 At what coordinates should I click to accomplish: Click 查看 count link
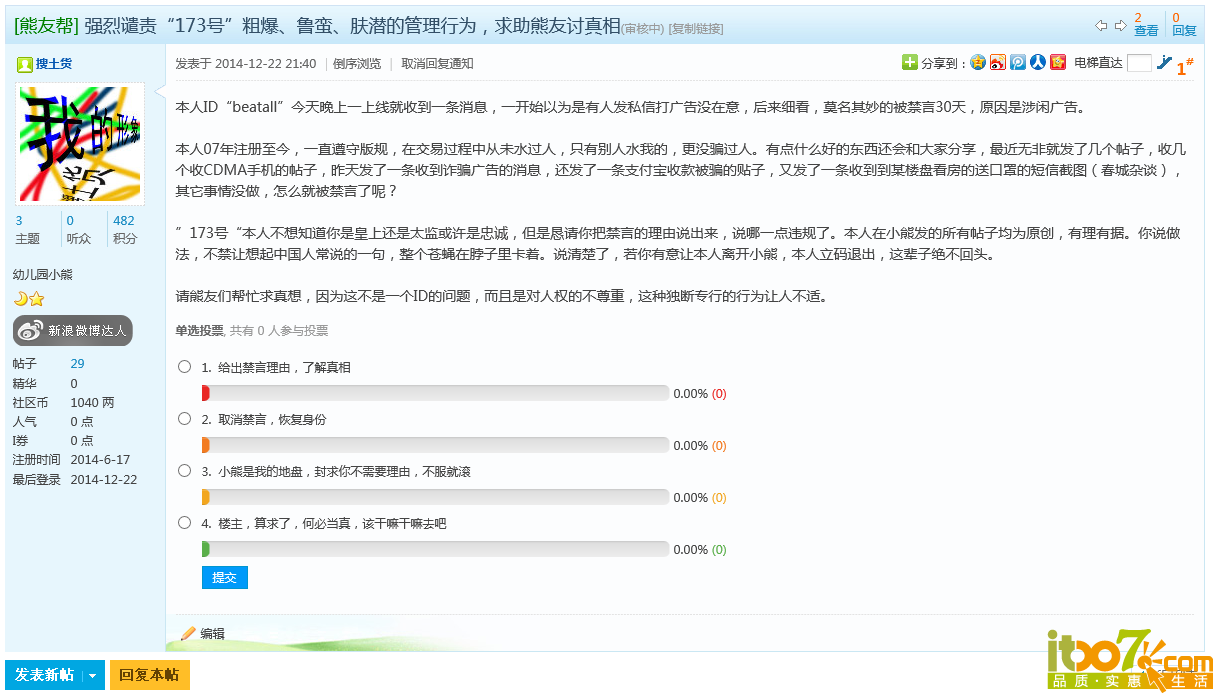coord(1146,31)
